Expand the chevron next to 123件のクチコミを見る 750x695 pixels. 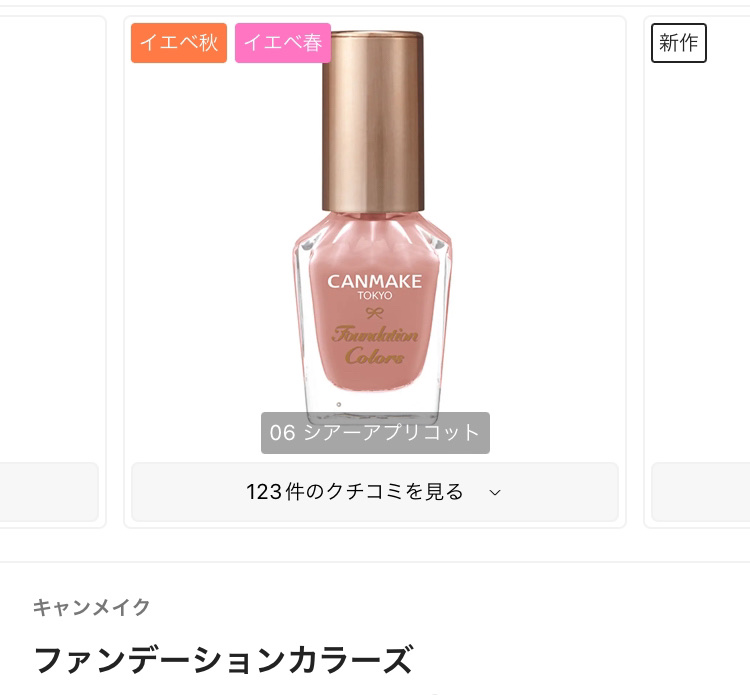[x=495, y=492]
